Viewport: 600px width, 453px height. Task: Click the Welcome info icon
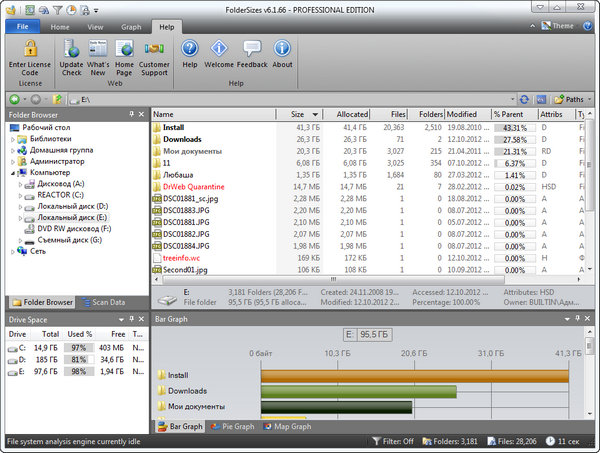point(218,49)
